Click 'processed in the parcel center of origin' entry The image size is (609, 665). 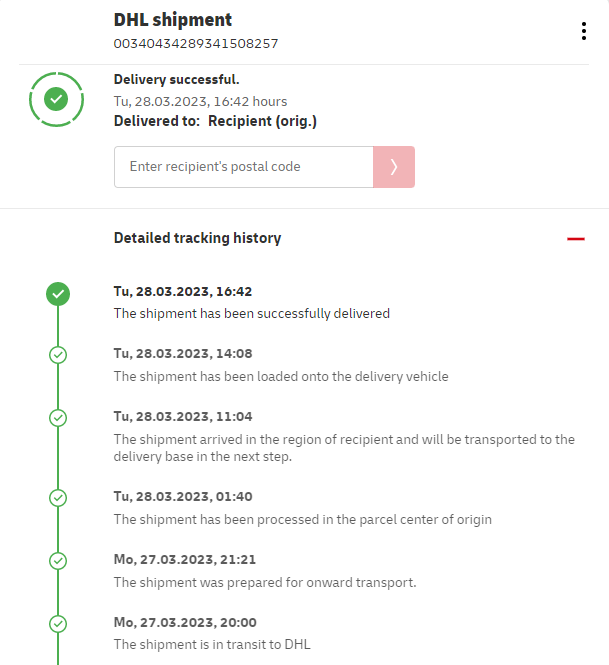pyautogui.click(x=303, y=519)
